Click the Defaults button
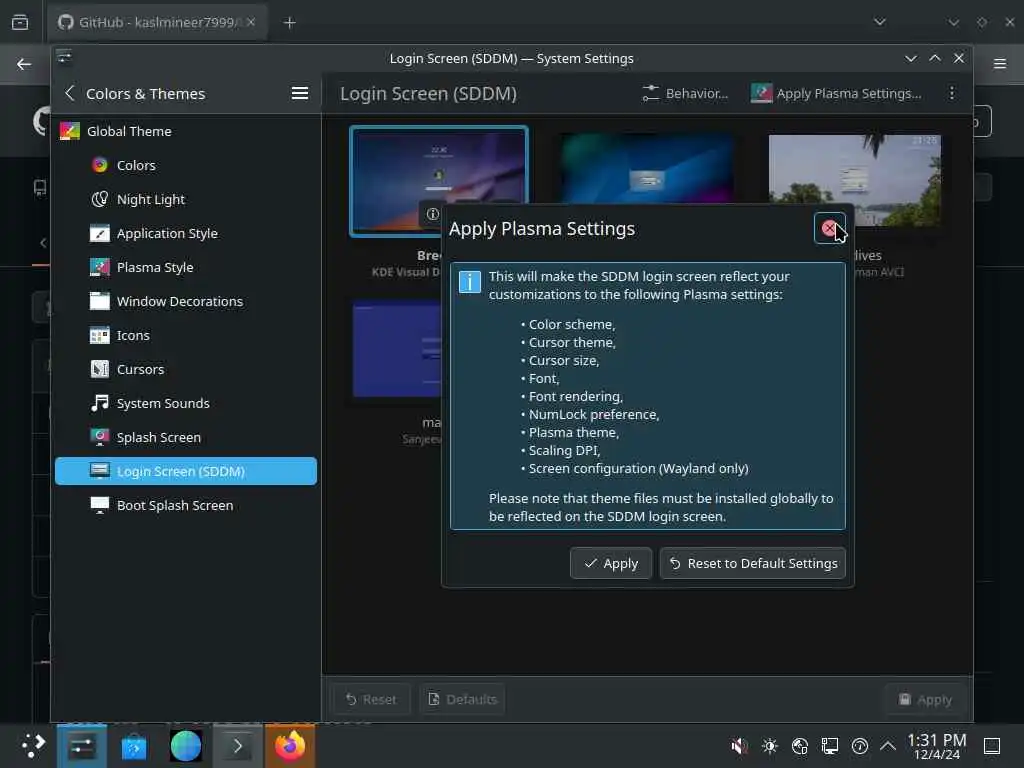This screenshot has height=768, width=1024. click(x=462, y=699)
